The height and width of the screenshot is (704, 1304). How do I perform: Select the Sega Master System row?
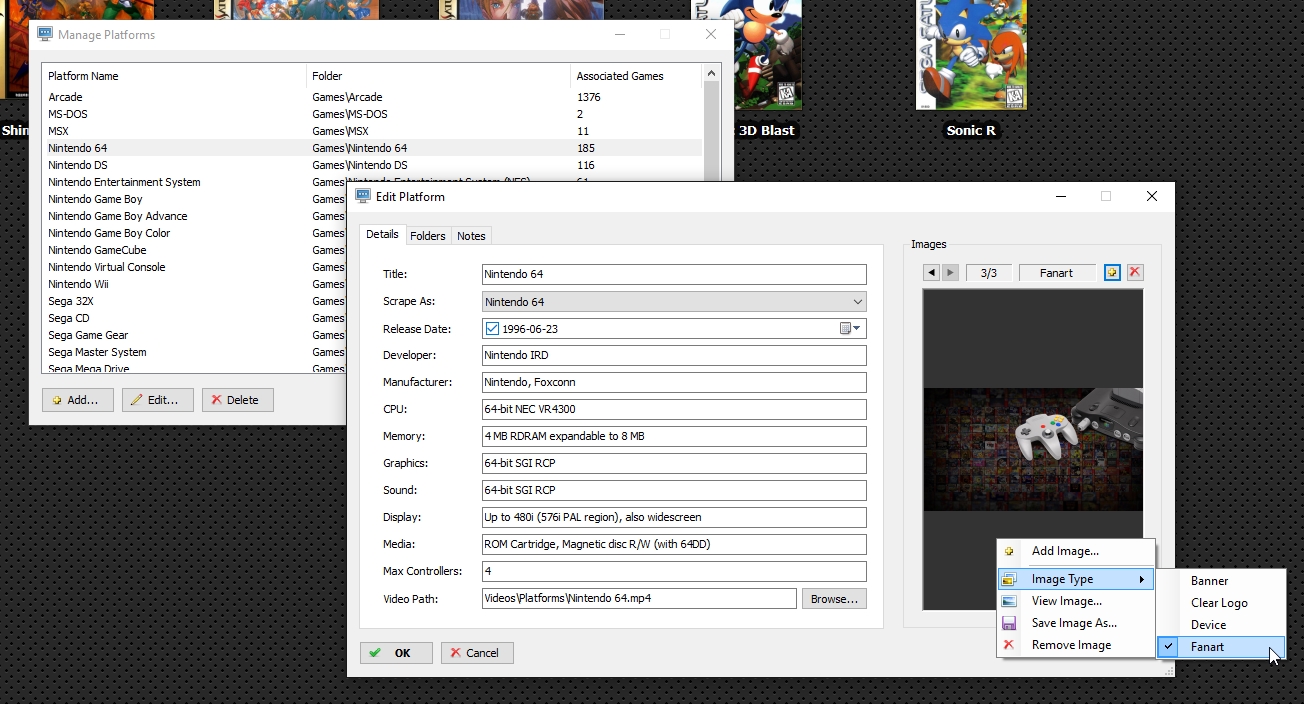coord(195,352)
